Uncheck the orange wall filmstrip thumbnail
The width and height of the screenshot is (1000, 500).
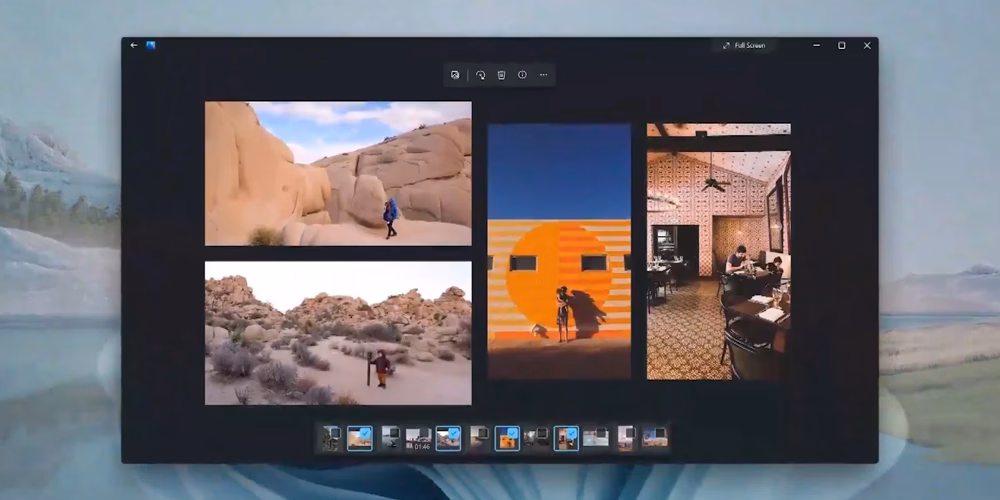(x=512, y=432)
